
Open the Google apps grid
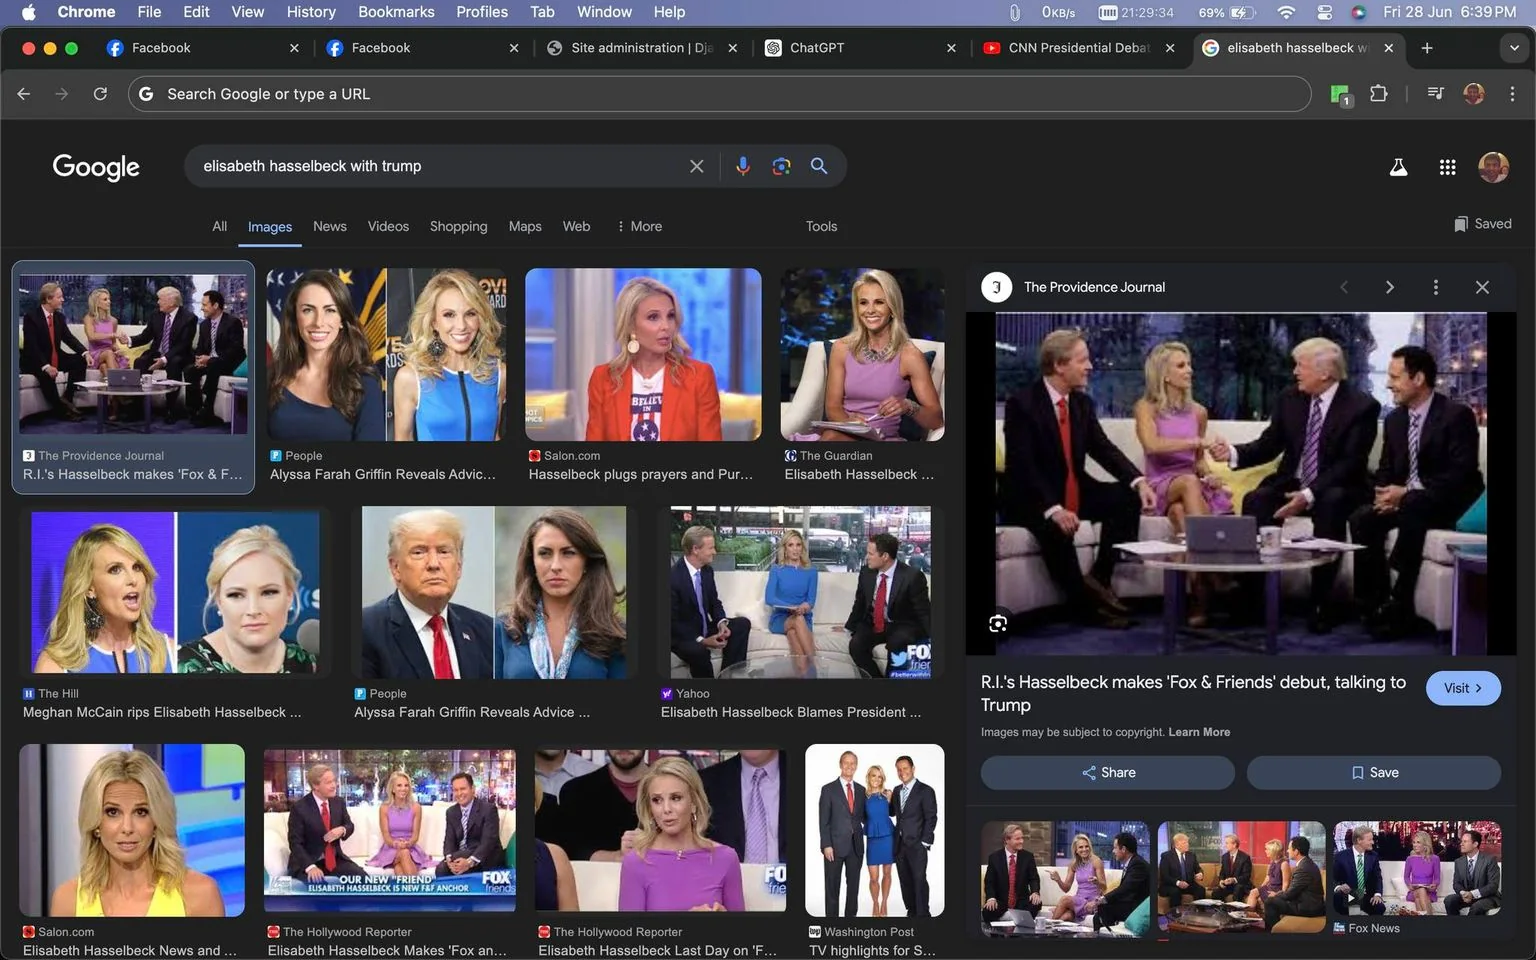click(1447, 167)
